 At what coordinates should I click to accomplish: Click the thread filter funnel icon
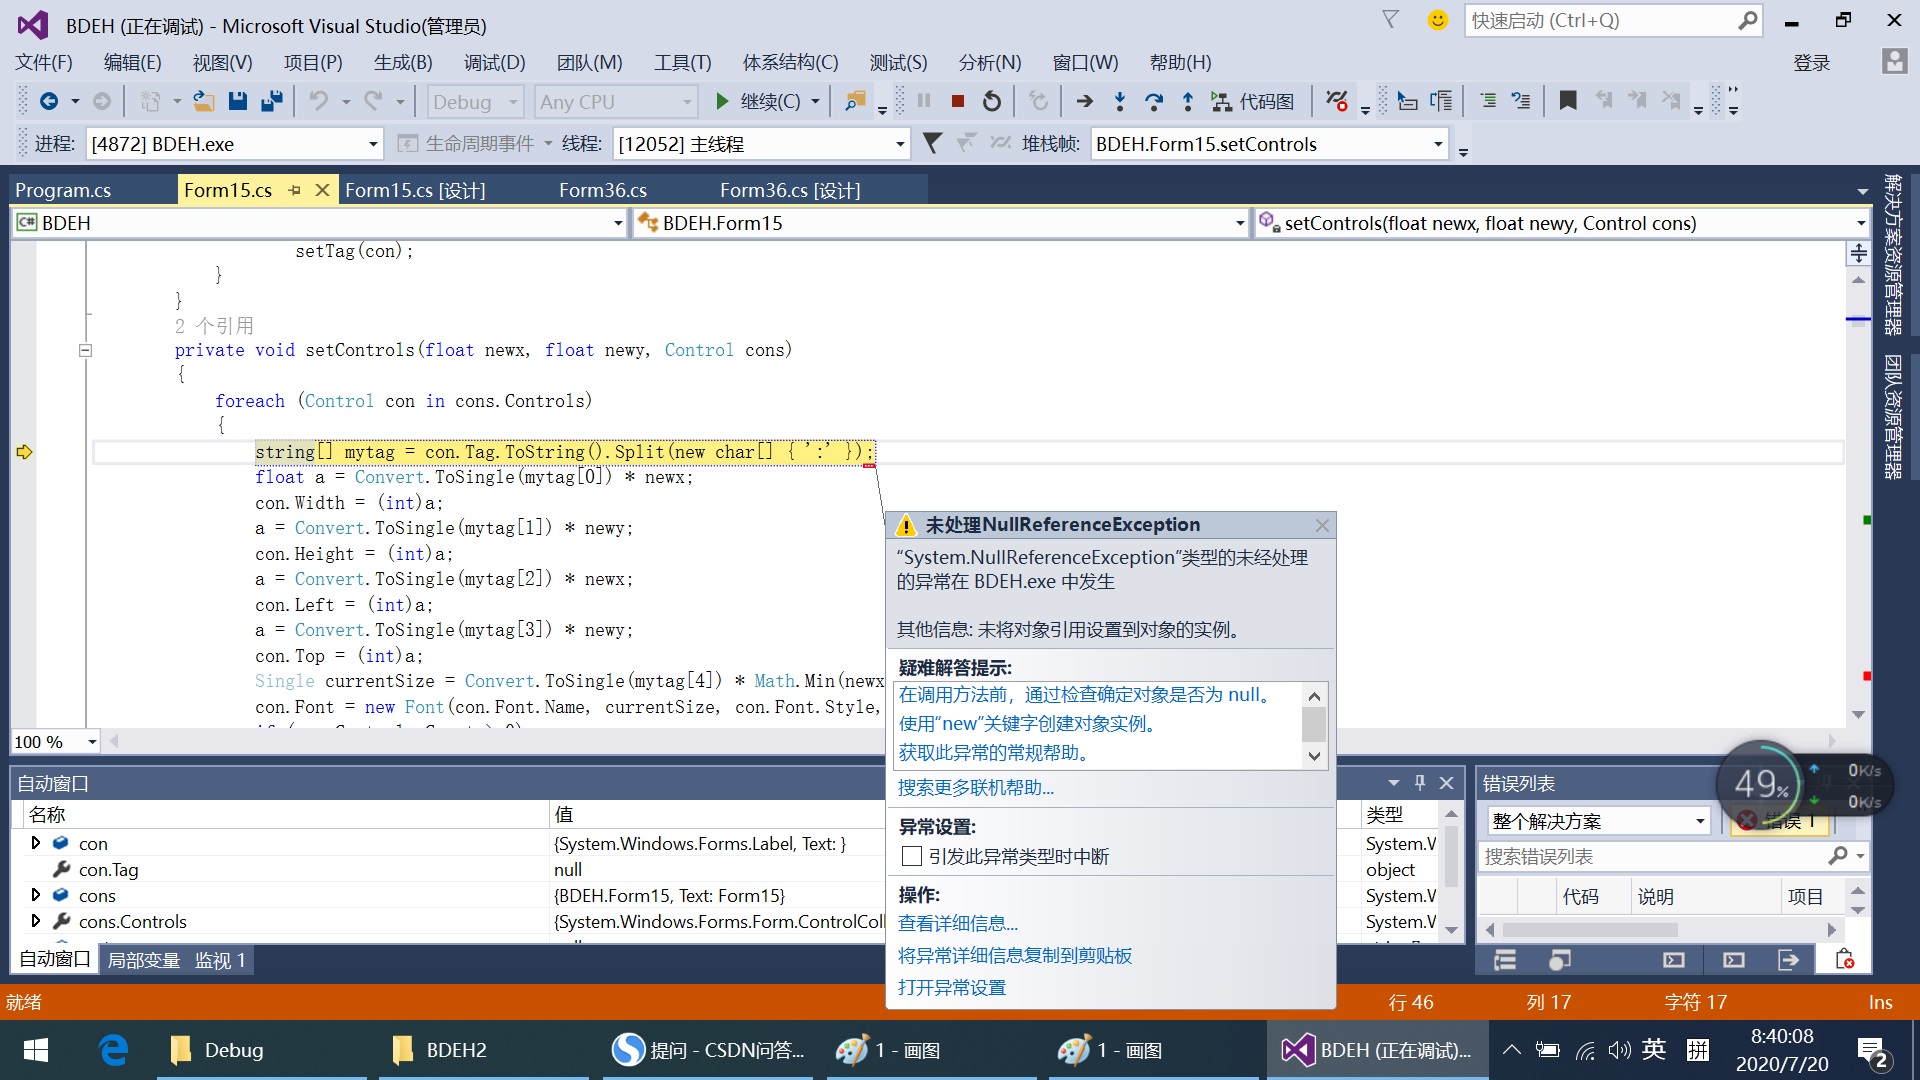point(932,143)
